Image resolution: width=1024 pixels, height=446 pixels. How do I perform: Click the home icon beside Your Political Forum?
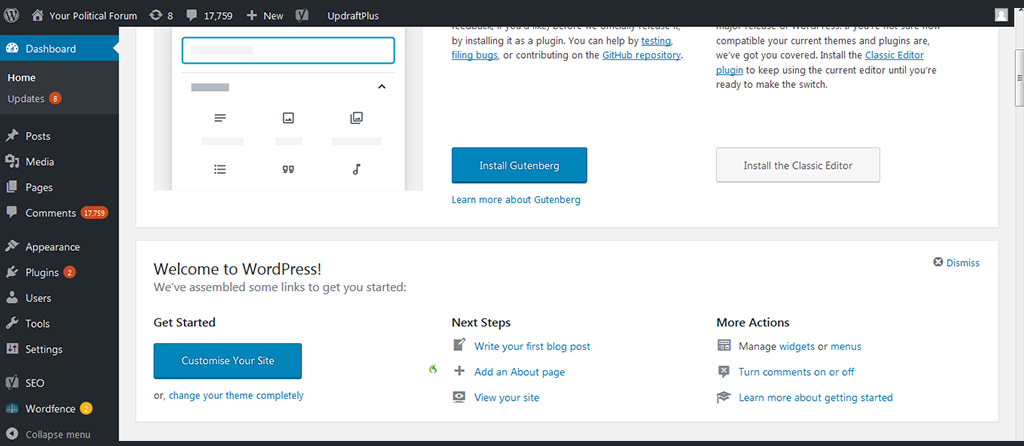[39, 15]
